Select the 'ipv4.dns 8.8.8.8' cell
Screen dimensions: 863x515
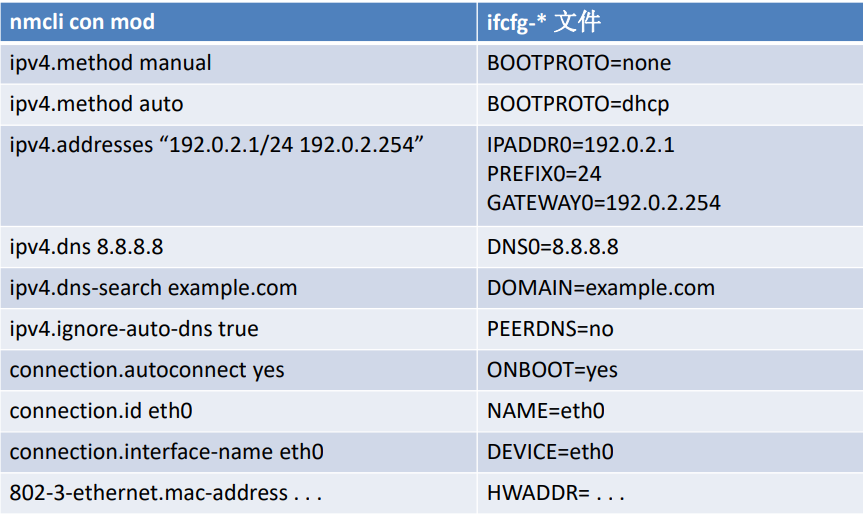click(238, 247)
